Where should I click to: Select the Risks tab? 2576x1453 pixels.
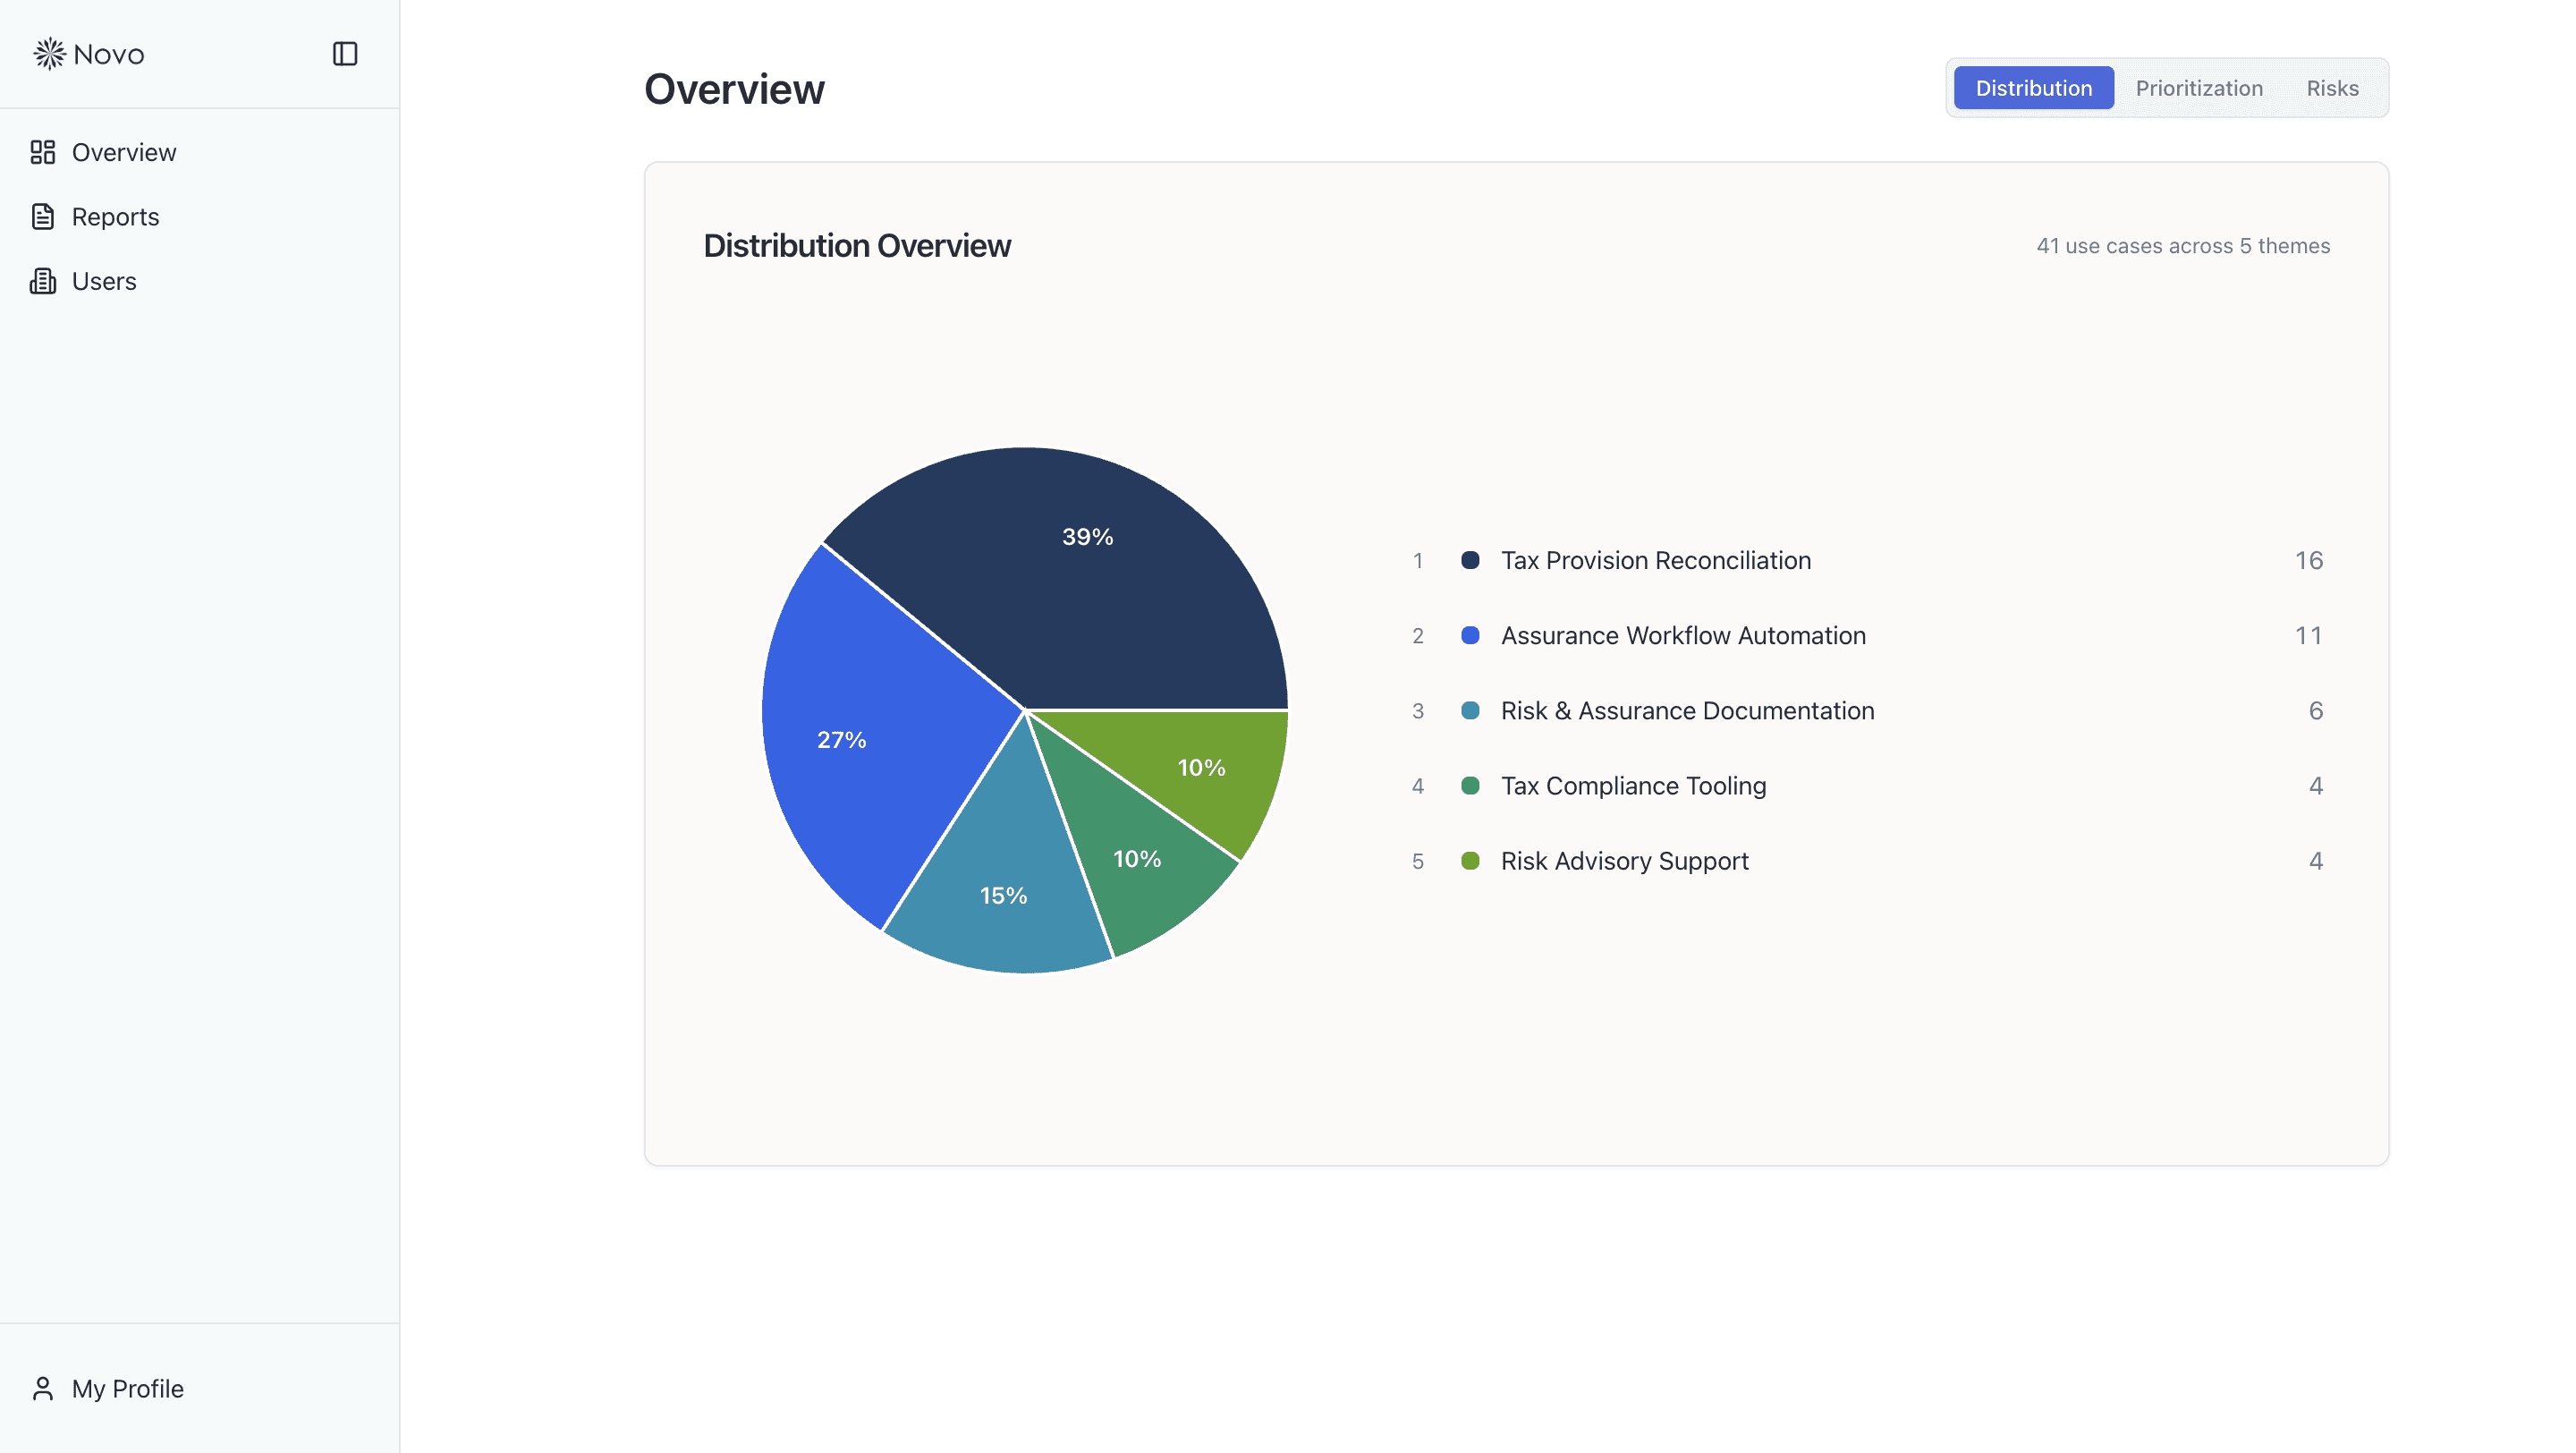click(x=2332, y=88)
